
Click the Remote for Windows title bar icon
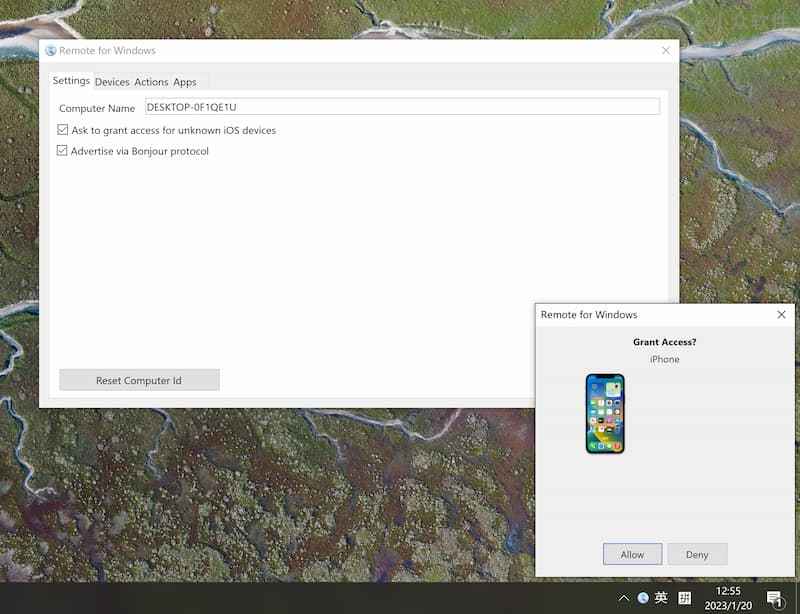click(x=50, y=51)
